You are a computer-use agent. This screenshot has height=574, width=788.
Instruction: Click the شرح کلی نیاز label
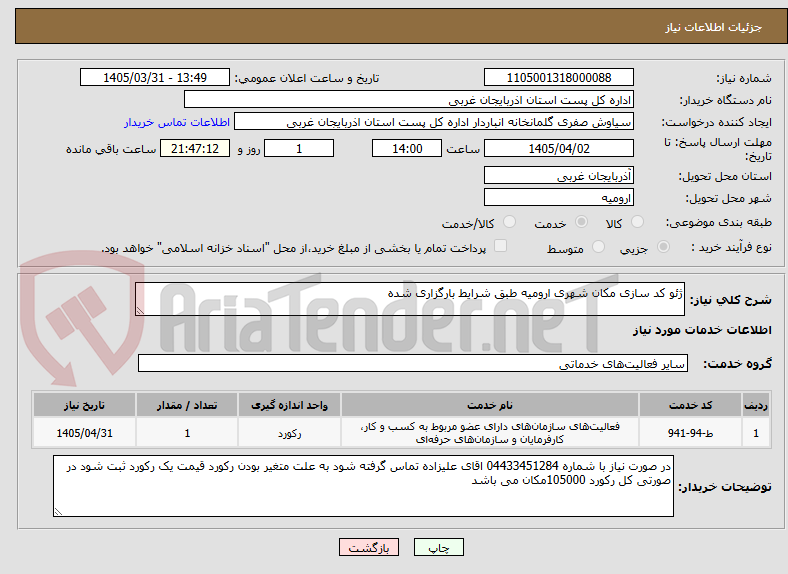pyautogui.click(x=730, y=300)
